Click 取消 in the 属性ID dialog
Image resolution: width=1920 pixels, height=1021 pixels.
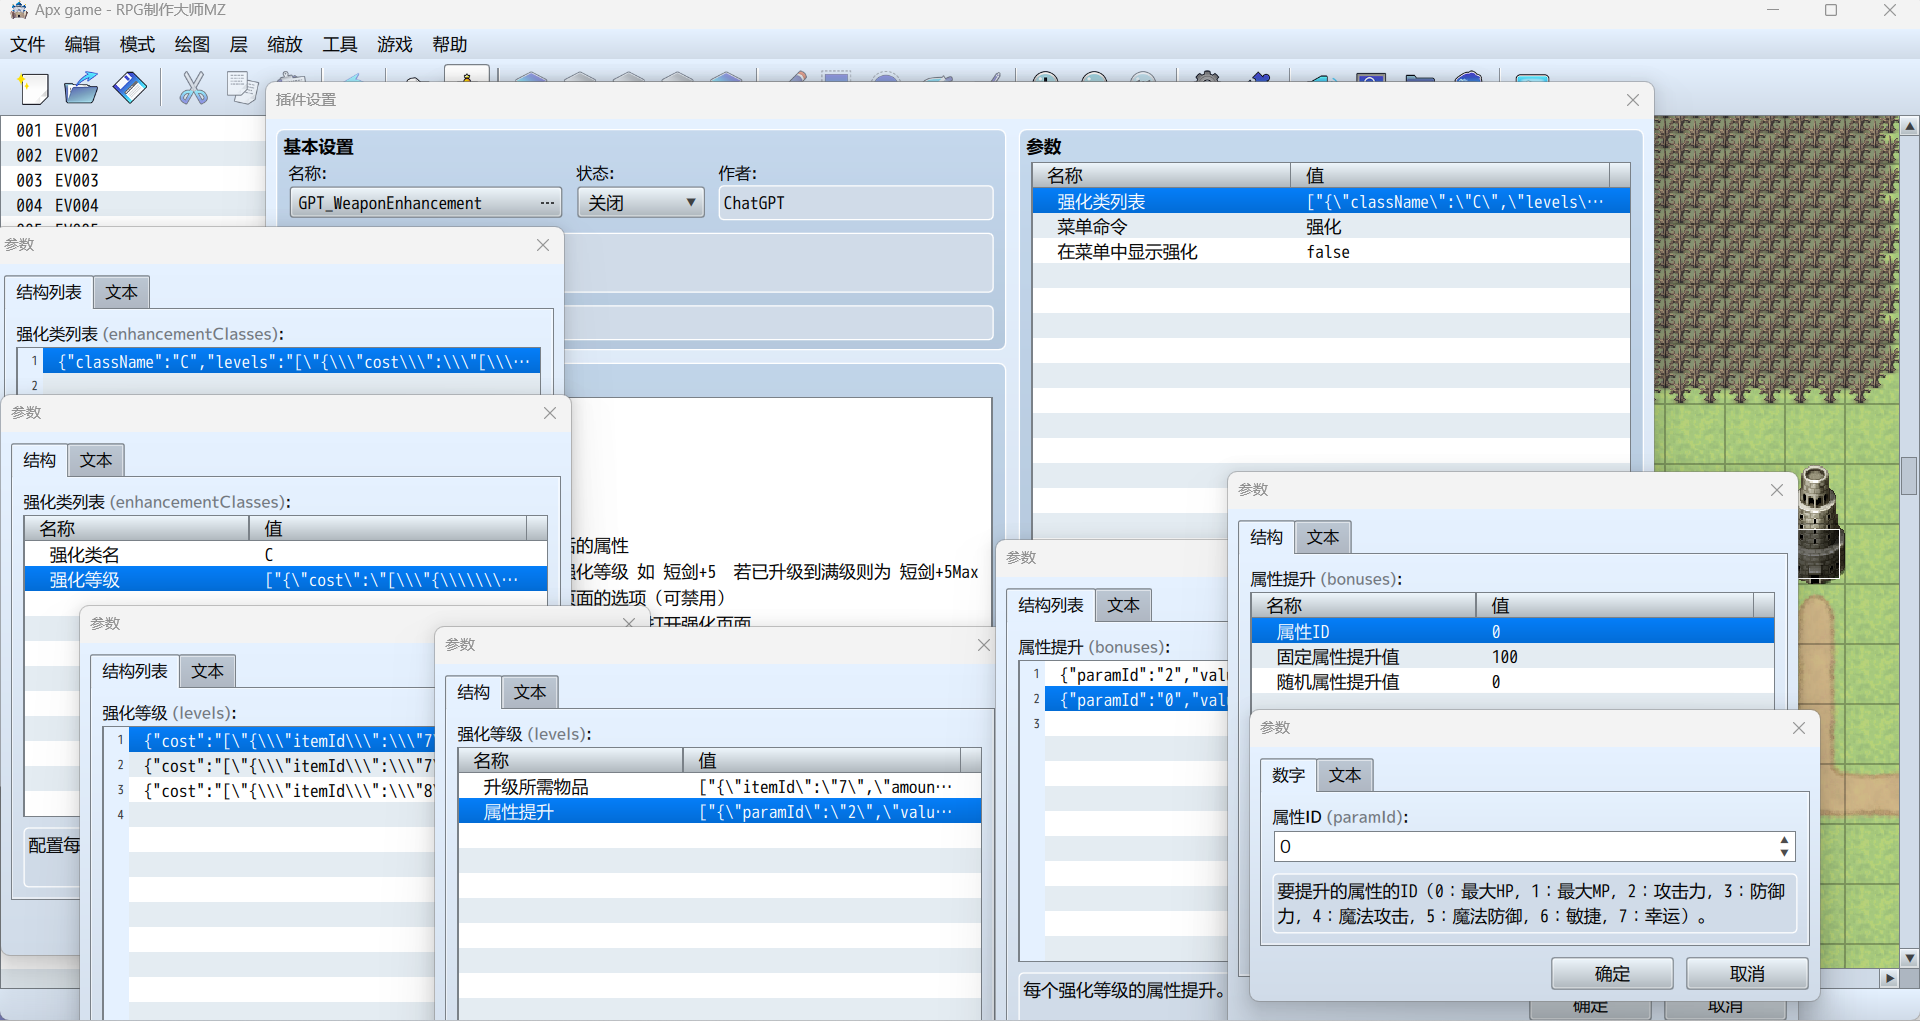pyautogui.click(x=1747, y=974)
